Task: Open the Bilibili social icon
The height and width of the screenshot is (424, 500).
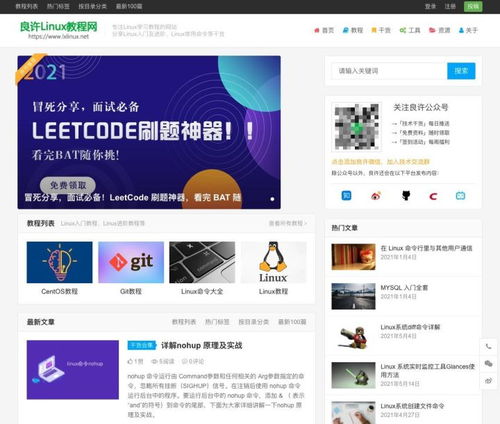Action: pyautogui.click(x=460, y=196)
